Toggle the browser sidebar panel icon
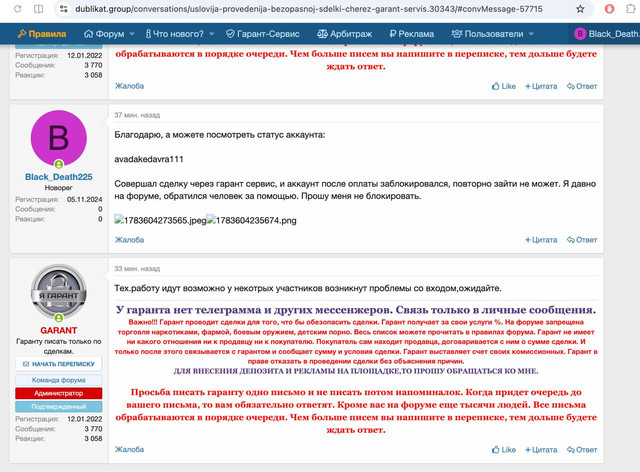Image resolution: width=640 pixels, height=472 pixels. (x=38, y=9)
